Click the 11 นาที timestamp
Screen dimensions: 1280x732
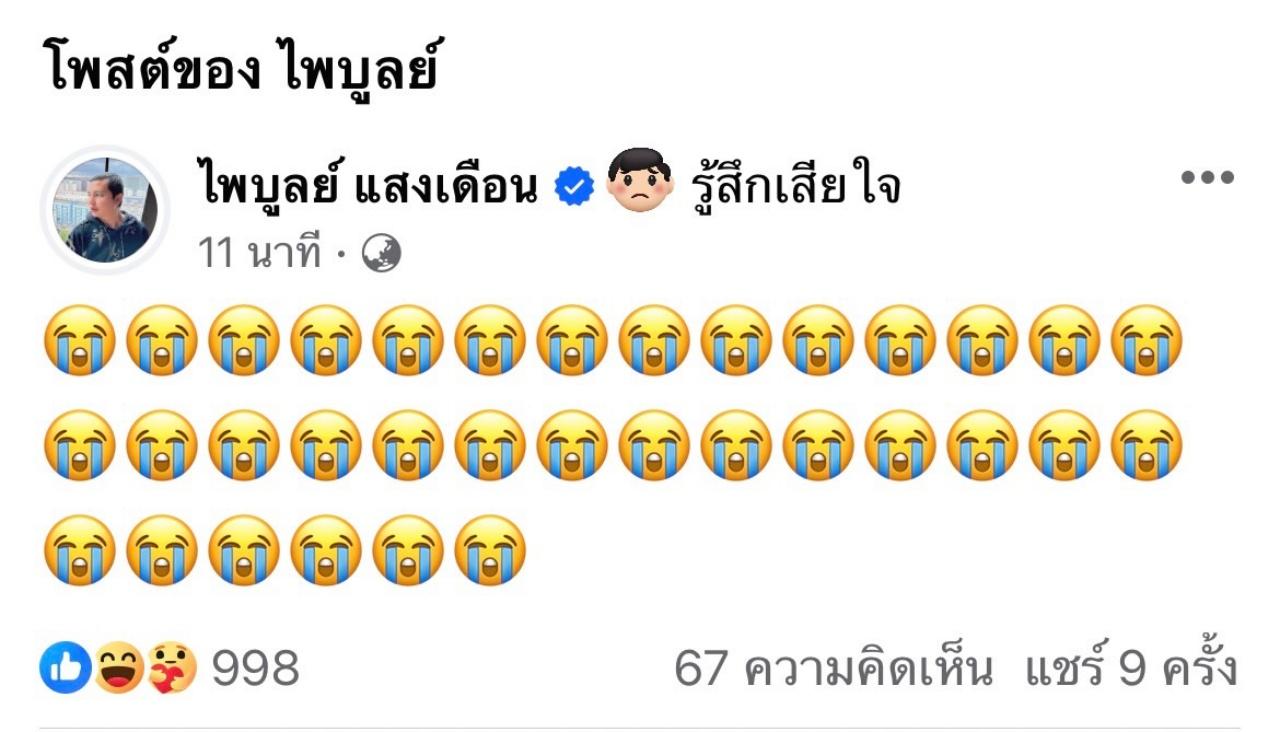(260, 254)
